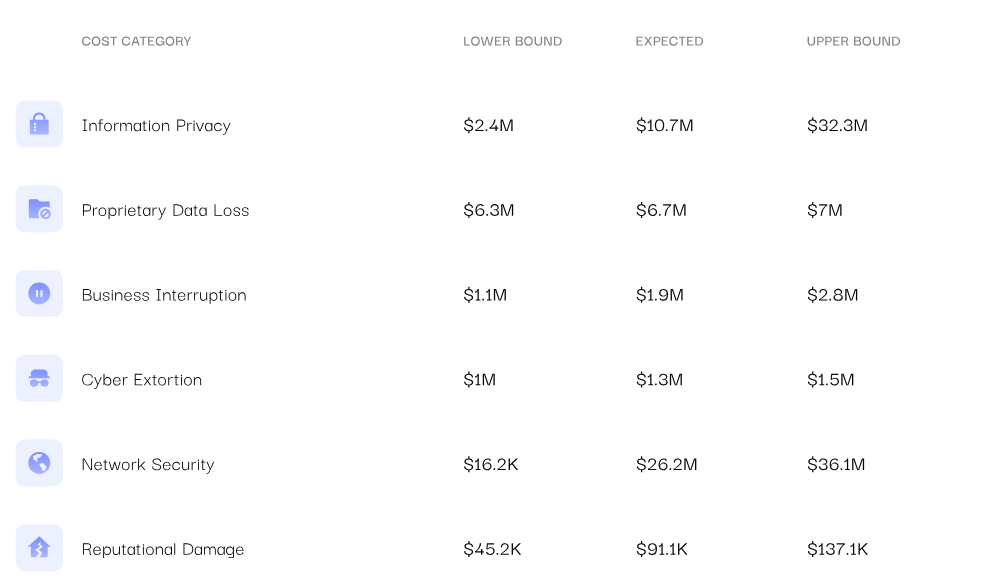
Task: Click the Proprietary Data Loss folder icon
Action: point(39,209)
